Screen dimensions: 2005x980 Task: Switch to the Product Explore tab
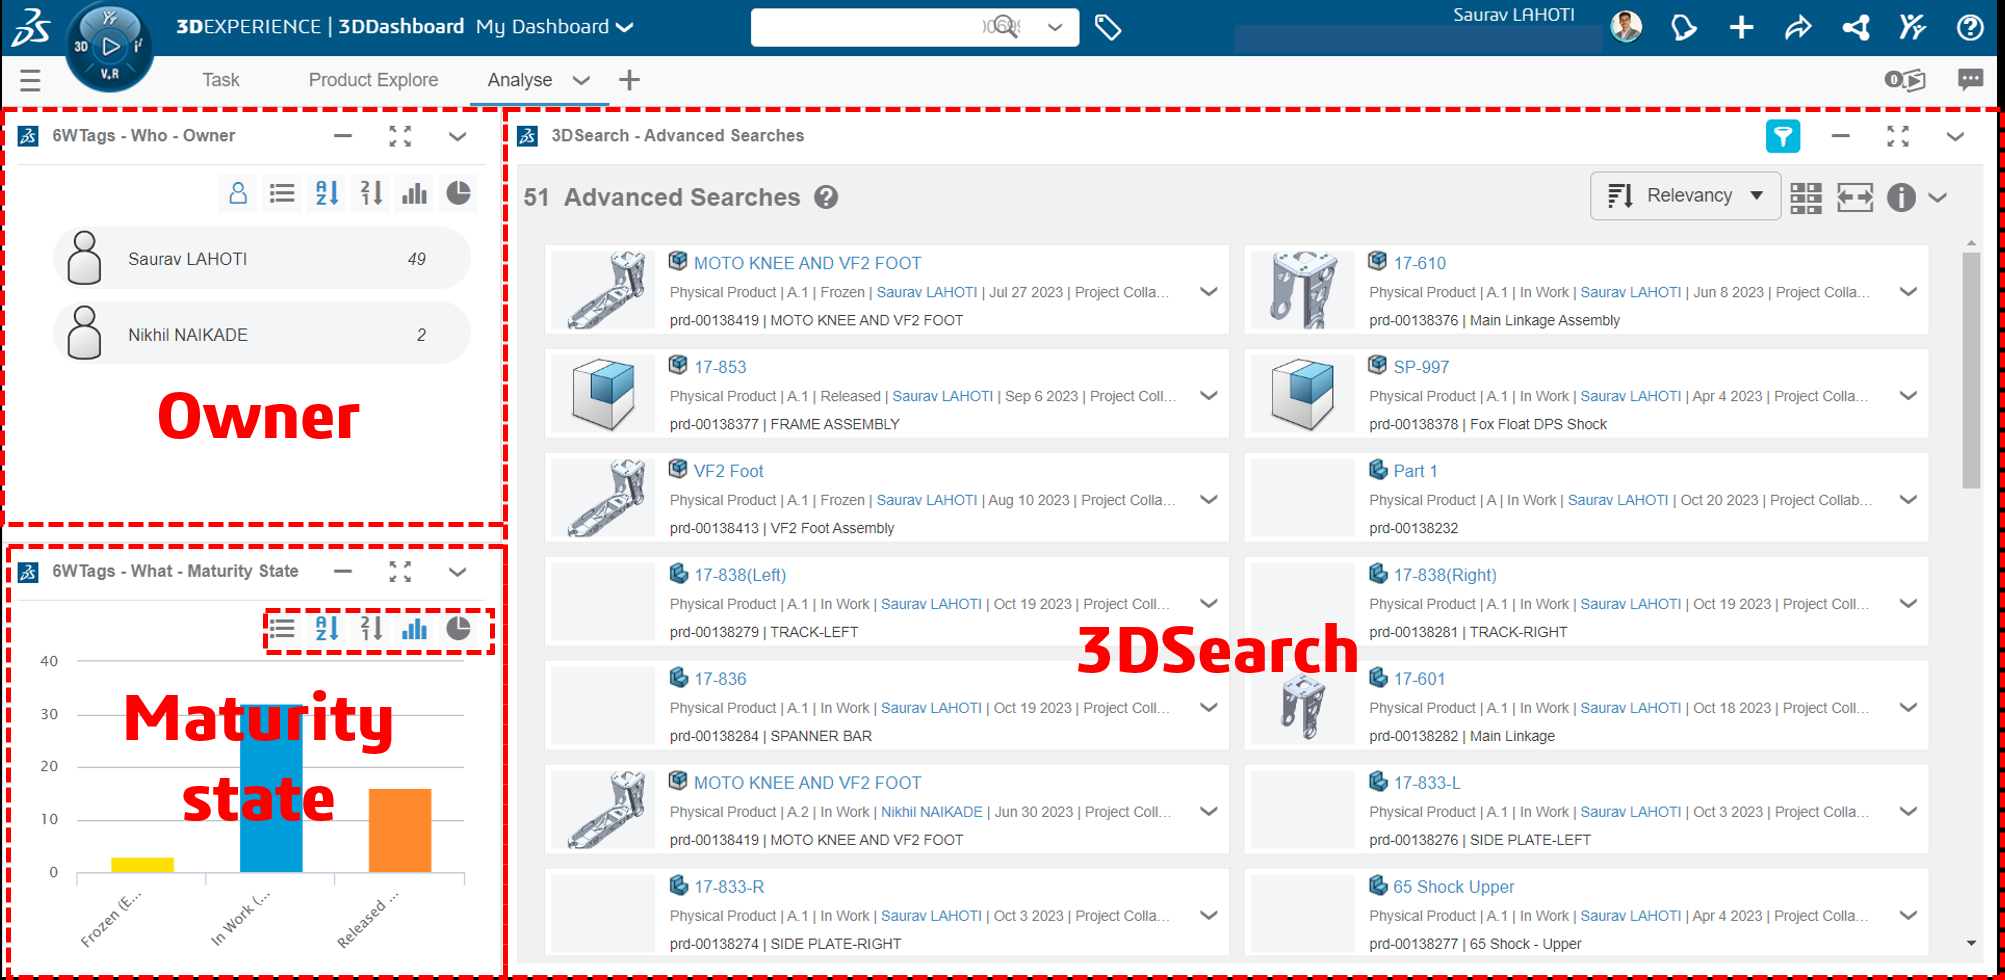click(x=373, y=80)
